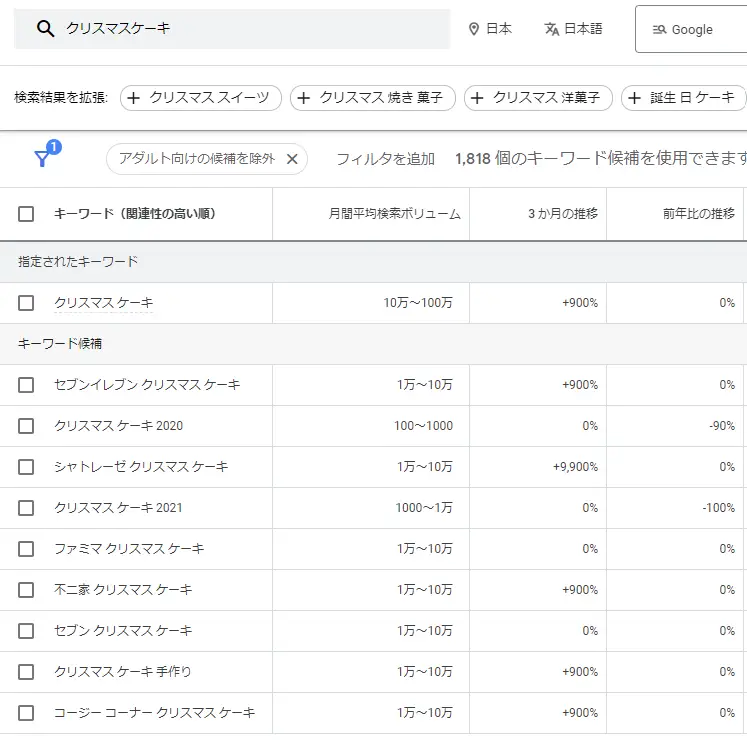Viewport: 747px width, 743px height.
Task: Click keyword セブンイレブン クリスマス ケーキ
Action: coord(147,384)
